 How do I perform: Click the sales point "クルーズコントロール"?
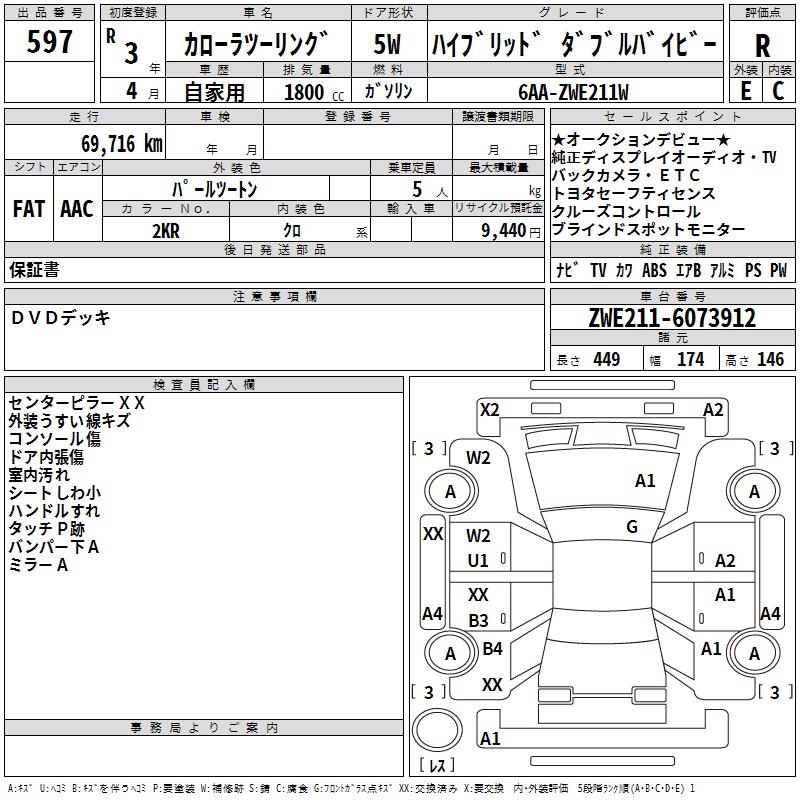point(626,211)
